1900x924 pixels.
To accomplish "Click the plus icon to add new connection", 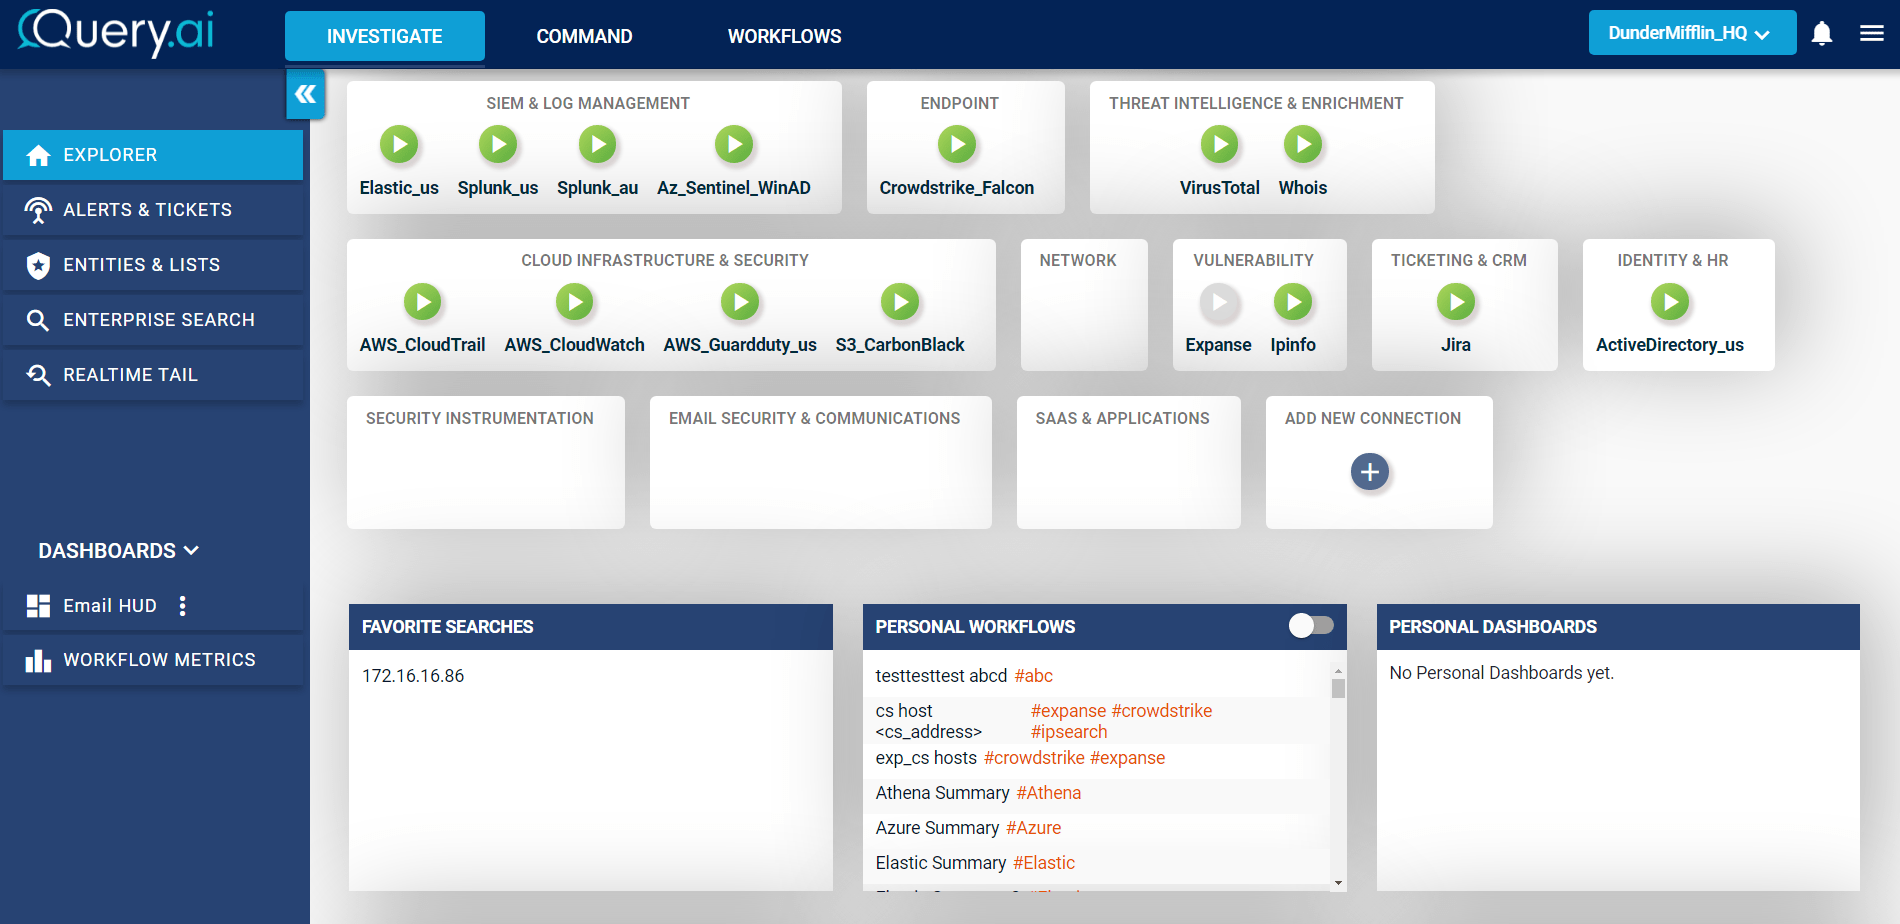I will click(1370, 472).
